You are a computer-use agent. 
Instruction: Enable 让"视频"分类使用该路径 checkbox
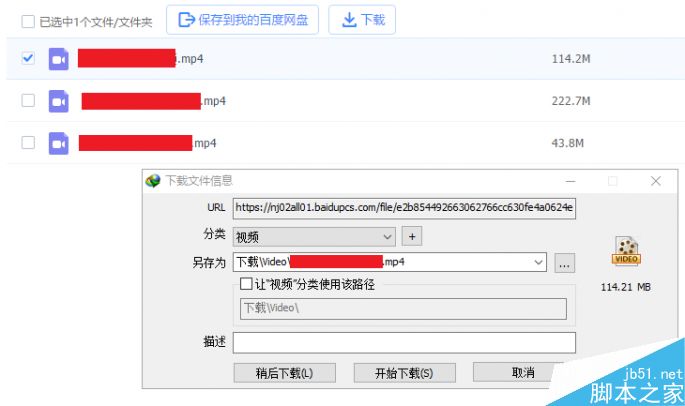pyautogui.click(x=246, y=284)
